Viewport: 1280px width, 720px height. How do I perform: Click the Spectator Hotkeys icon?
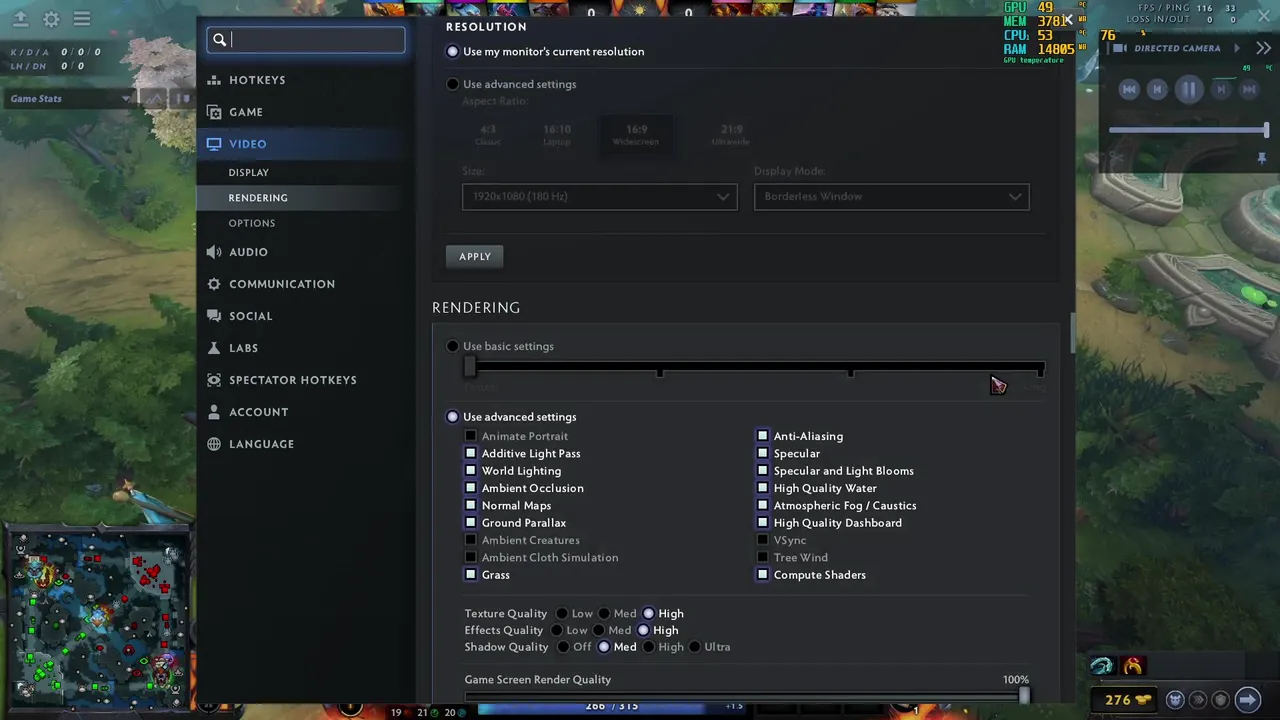[214, 380]
